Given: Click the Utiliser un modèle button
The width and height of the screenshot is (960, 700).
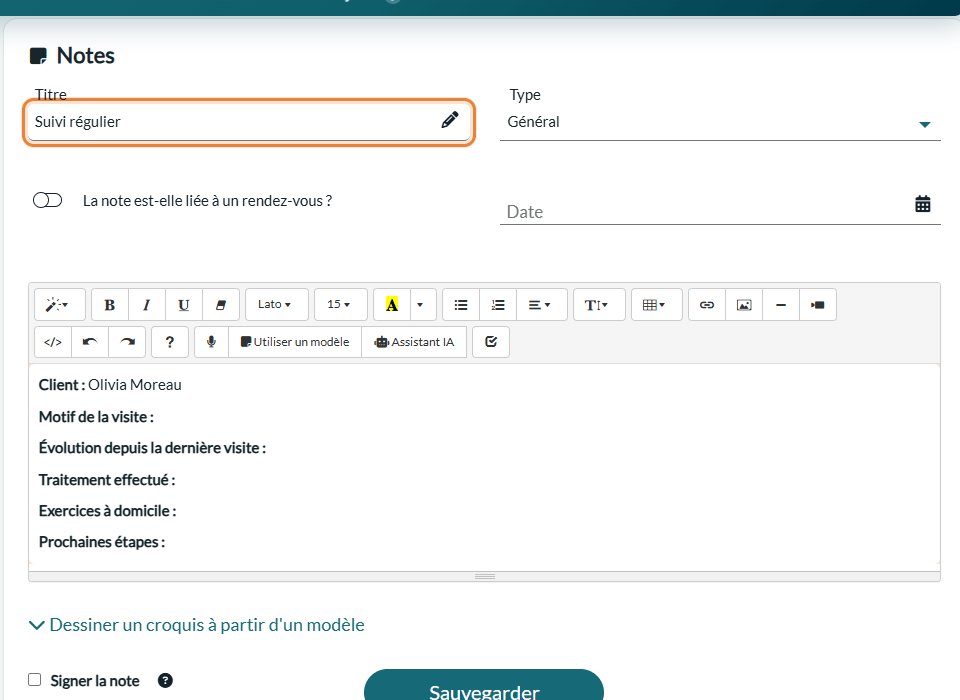Looking at the screenshot, I should 295,342.
